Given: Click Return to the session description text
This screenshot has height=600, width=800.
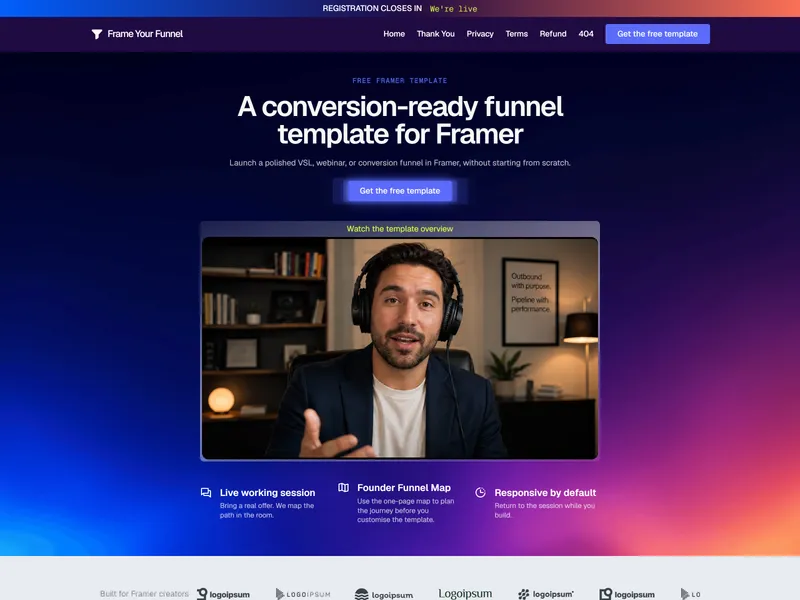Looking at the screenshot, I should 544,510.
